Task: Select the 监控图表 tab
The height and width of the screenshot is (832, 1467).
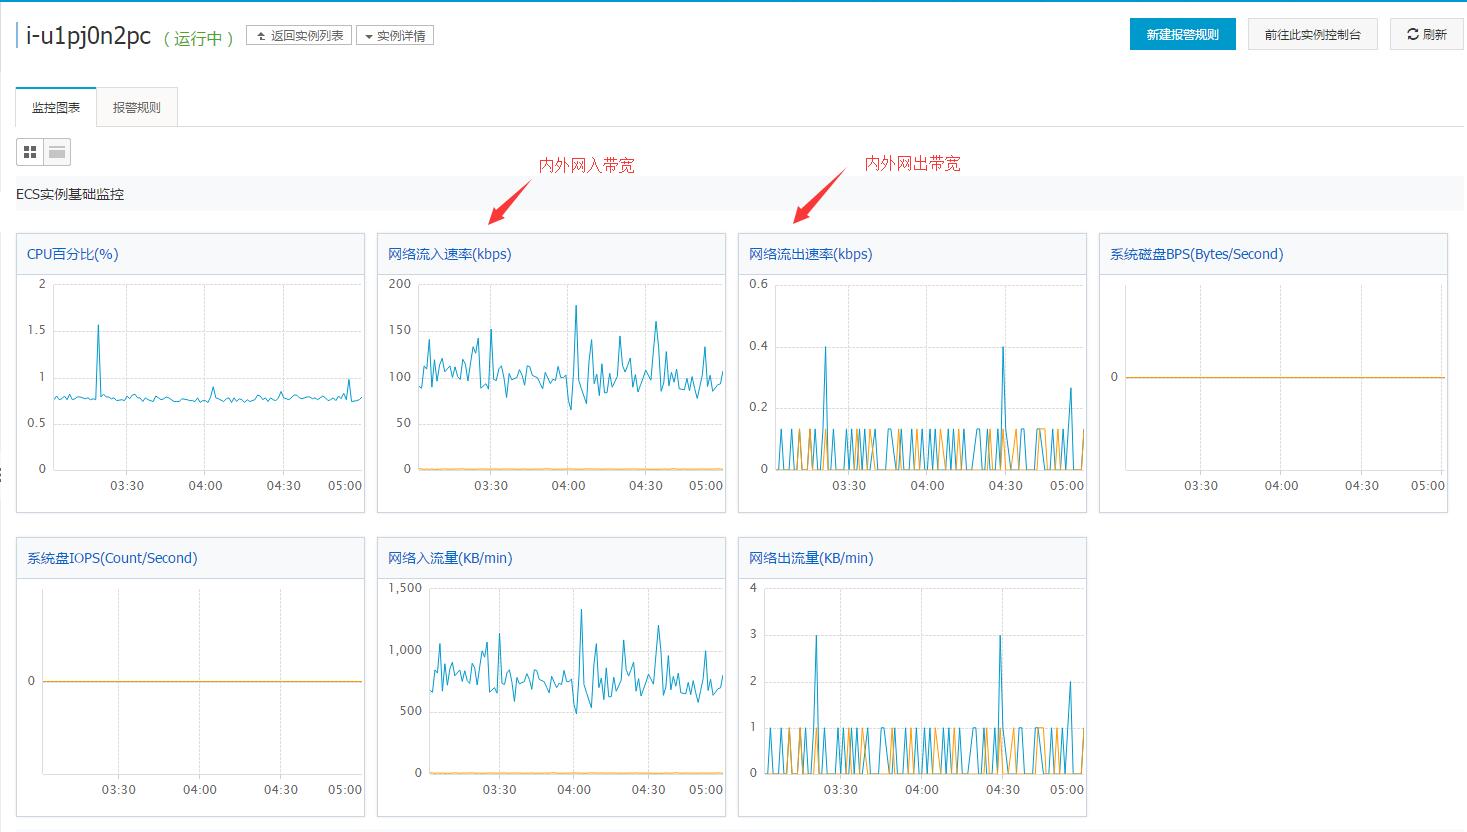Action: point(56,107)
